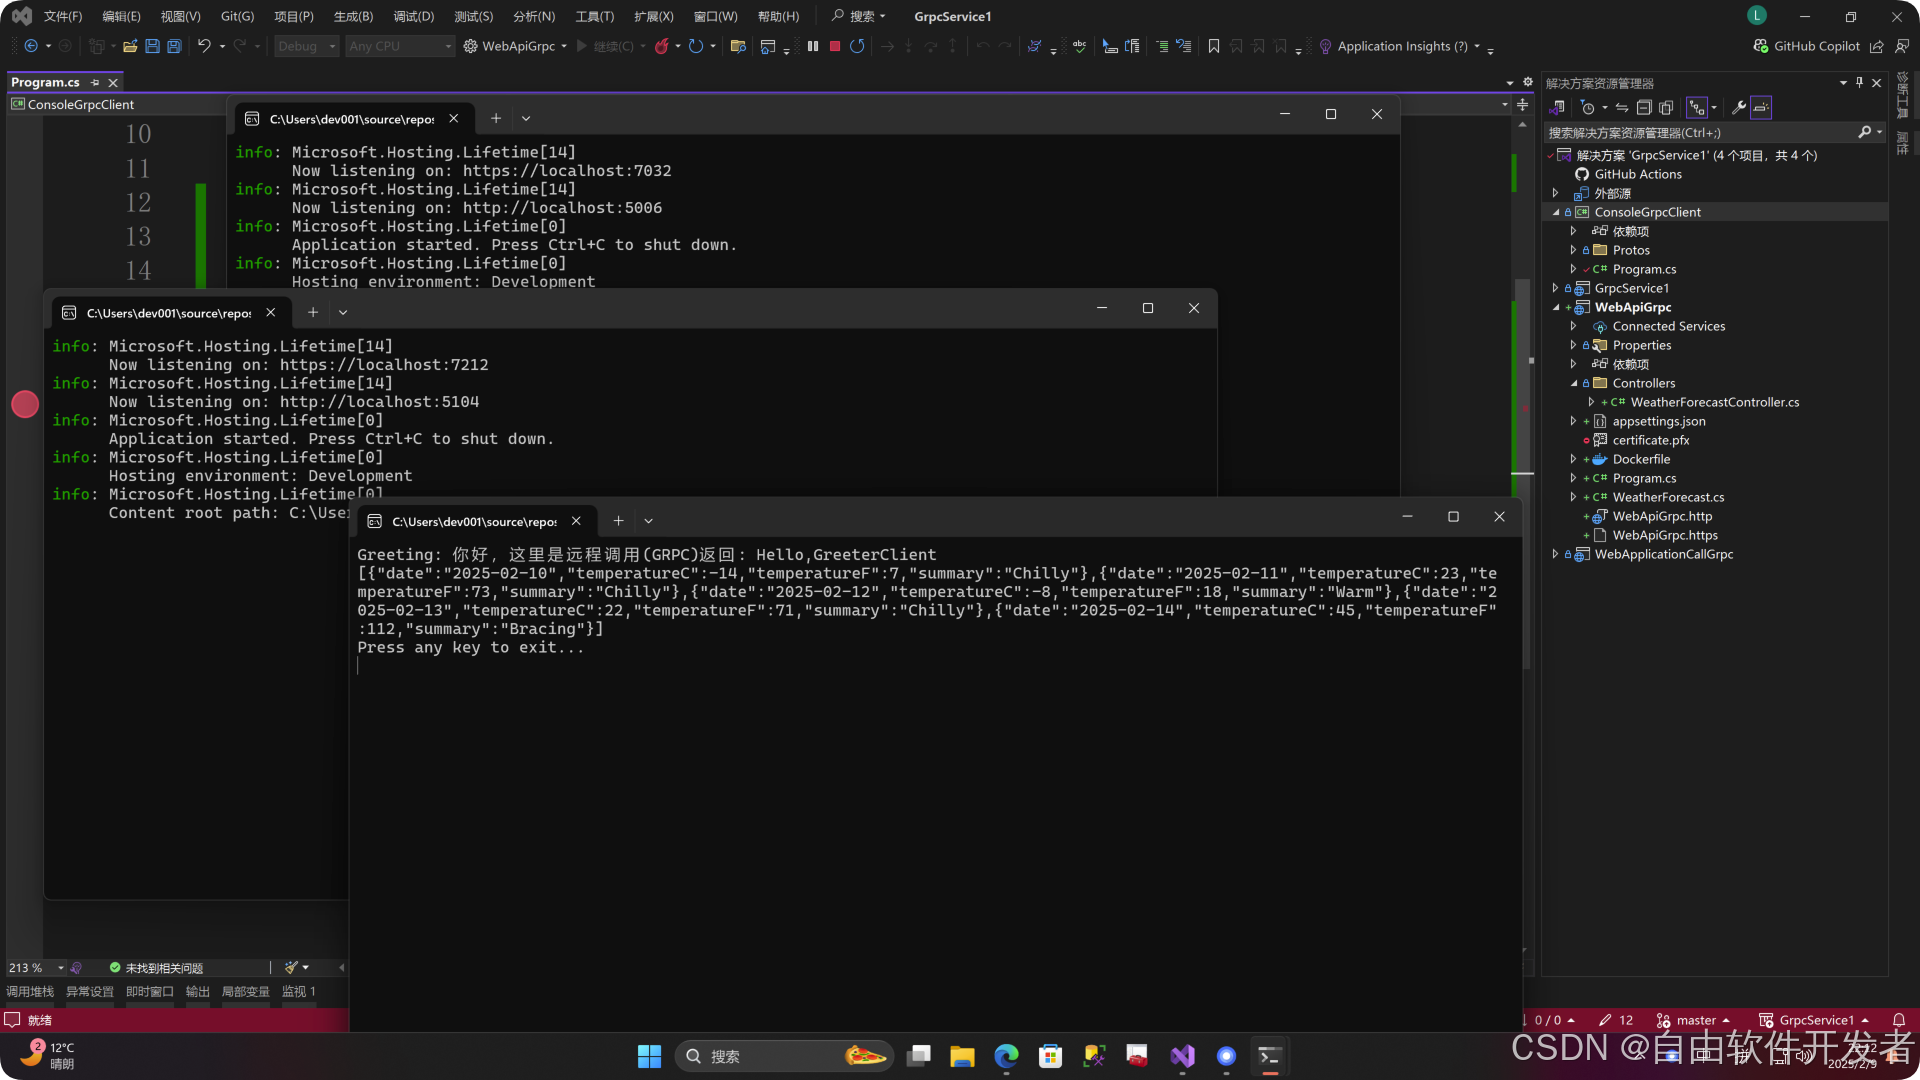Screen dimensions: 1920x1080
Task: Click the Navigate Backward icon
Action: point(31,46)
